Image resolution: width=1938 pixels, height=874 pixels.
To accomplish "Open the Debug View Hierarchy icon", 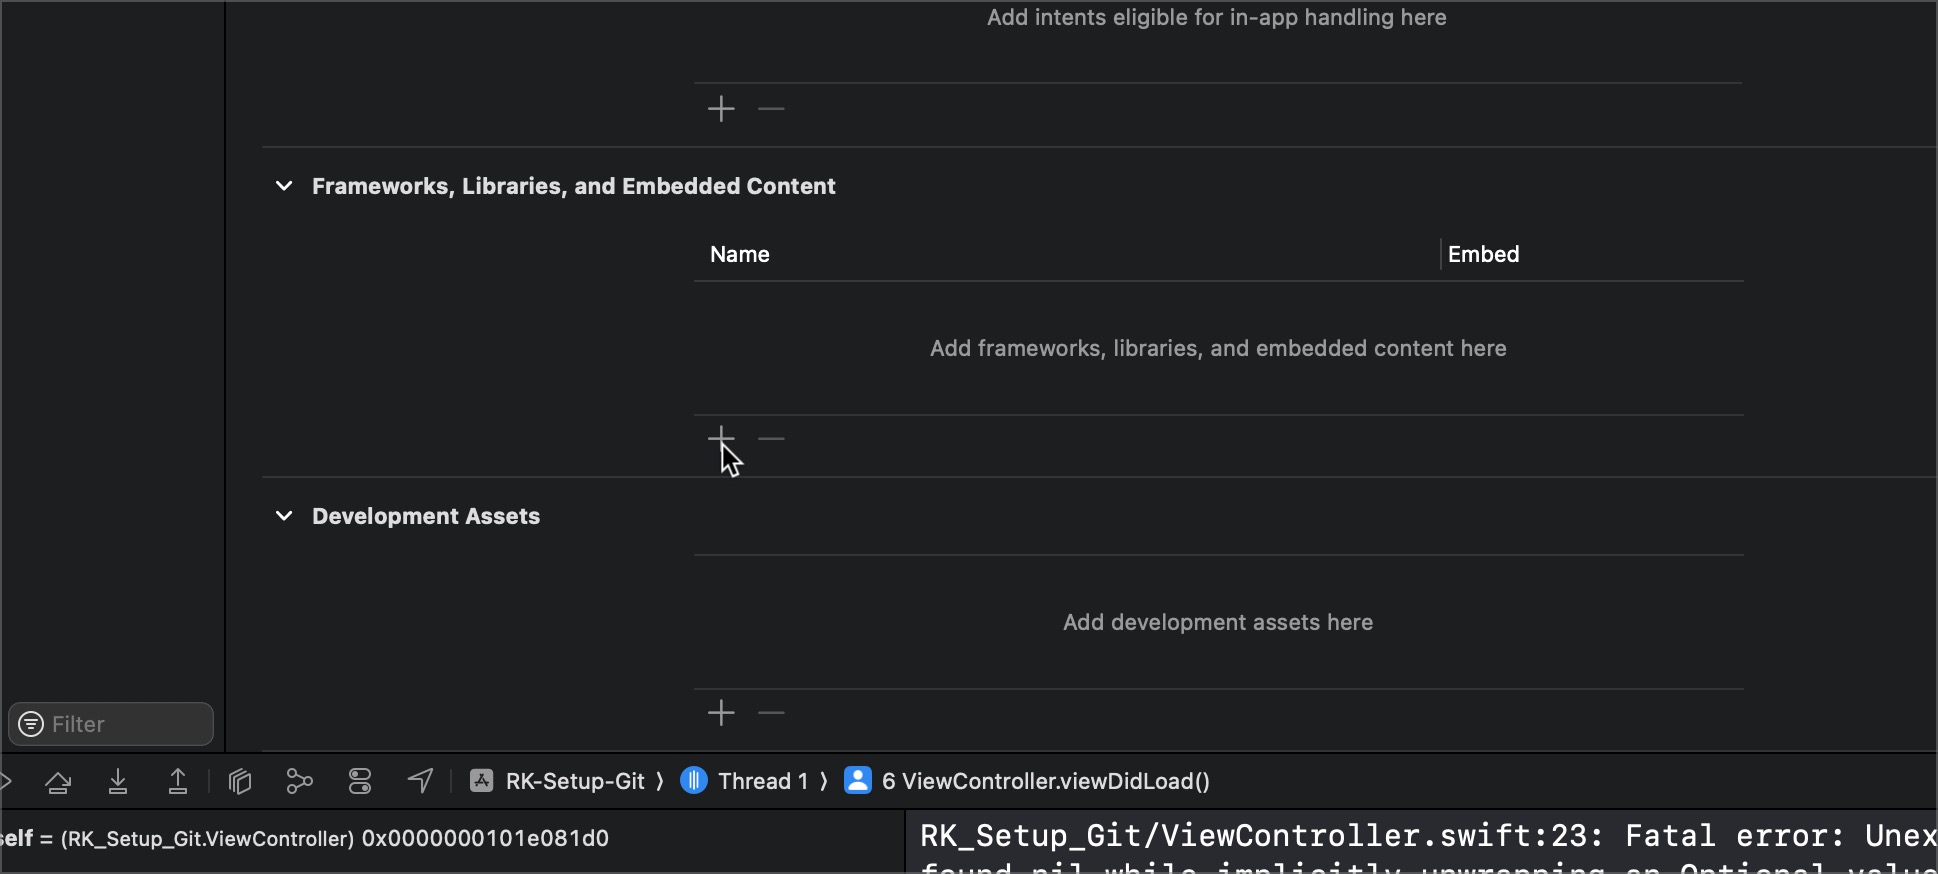I will pos(240,781).
